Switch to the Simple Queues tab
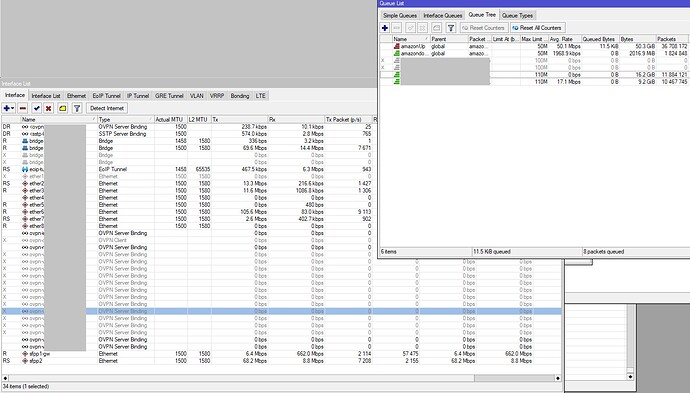690x393 pixels. (x=400, y=15)
